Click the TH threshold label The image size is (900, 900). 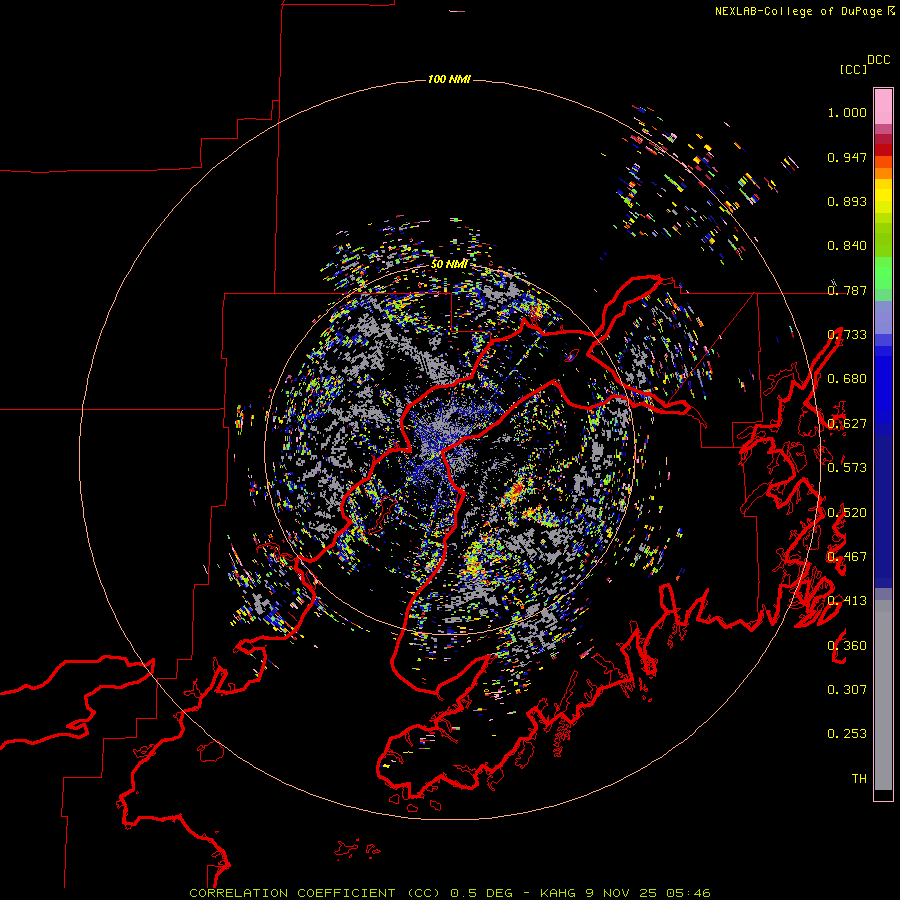[859, 779]
